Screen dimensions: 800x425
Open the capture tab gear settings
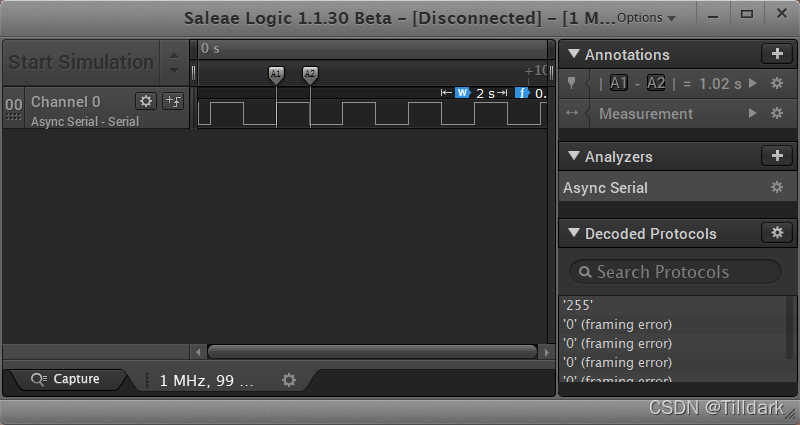click(289, 380)
